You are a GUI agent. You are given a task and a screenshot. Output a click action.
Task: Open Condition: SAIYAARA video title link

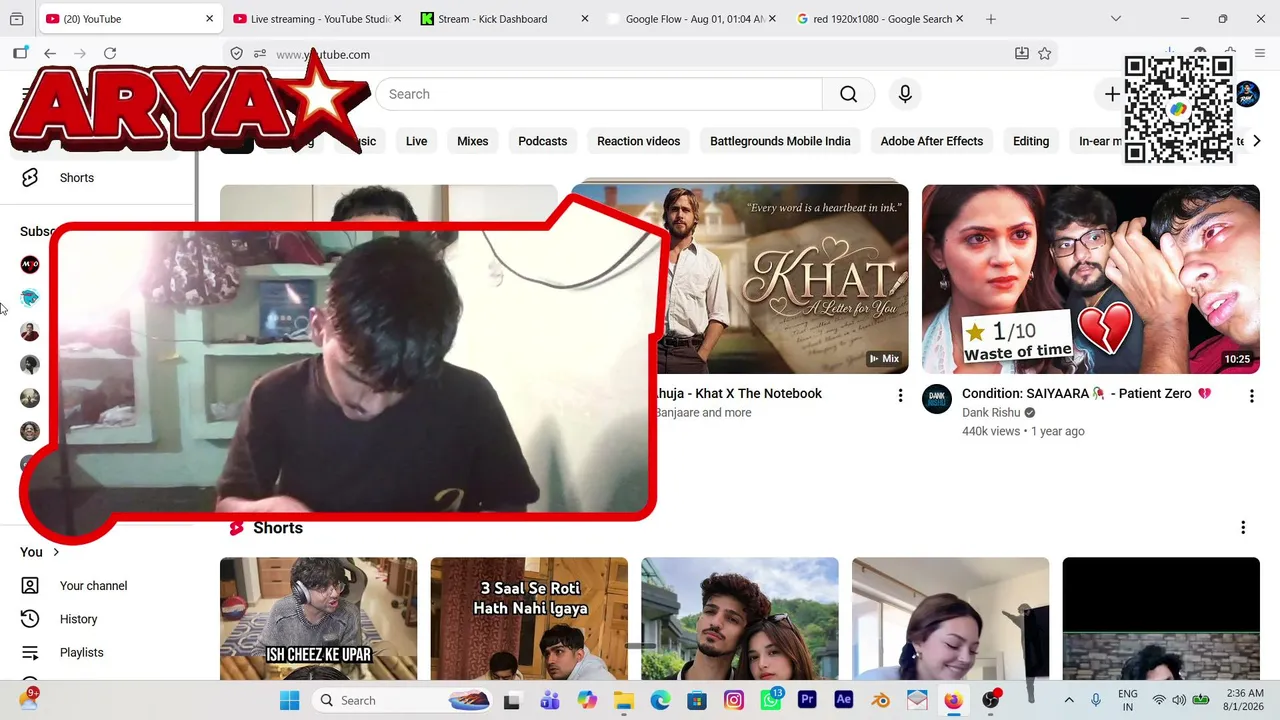click(x=1086, y=394)
